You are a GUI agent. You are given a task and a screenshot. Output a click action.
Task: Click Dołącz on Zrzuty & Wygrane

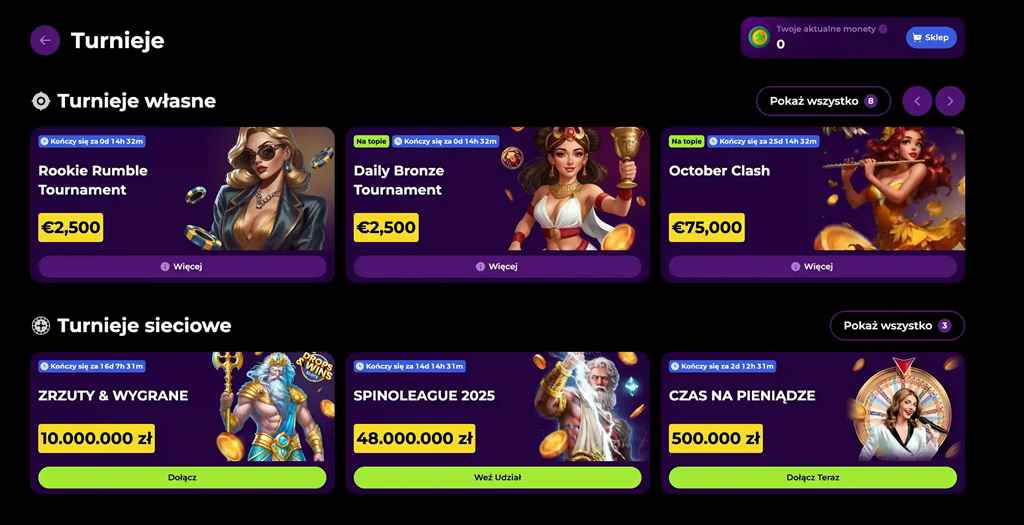tap(182, 477)
